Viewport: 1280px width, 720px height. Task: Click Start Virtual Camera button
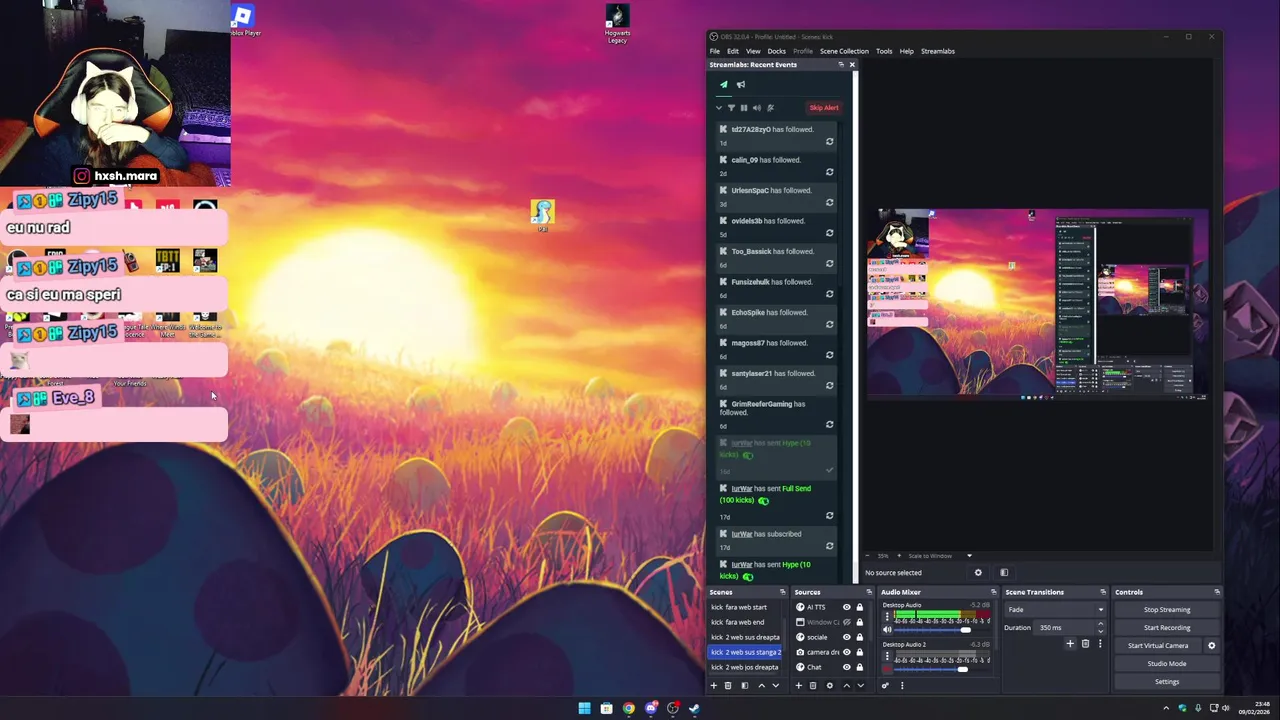pyautogui.click(x=1158, y=646)
